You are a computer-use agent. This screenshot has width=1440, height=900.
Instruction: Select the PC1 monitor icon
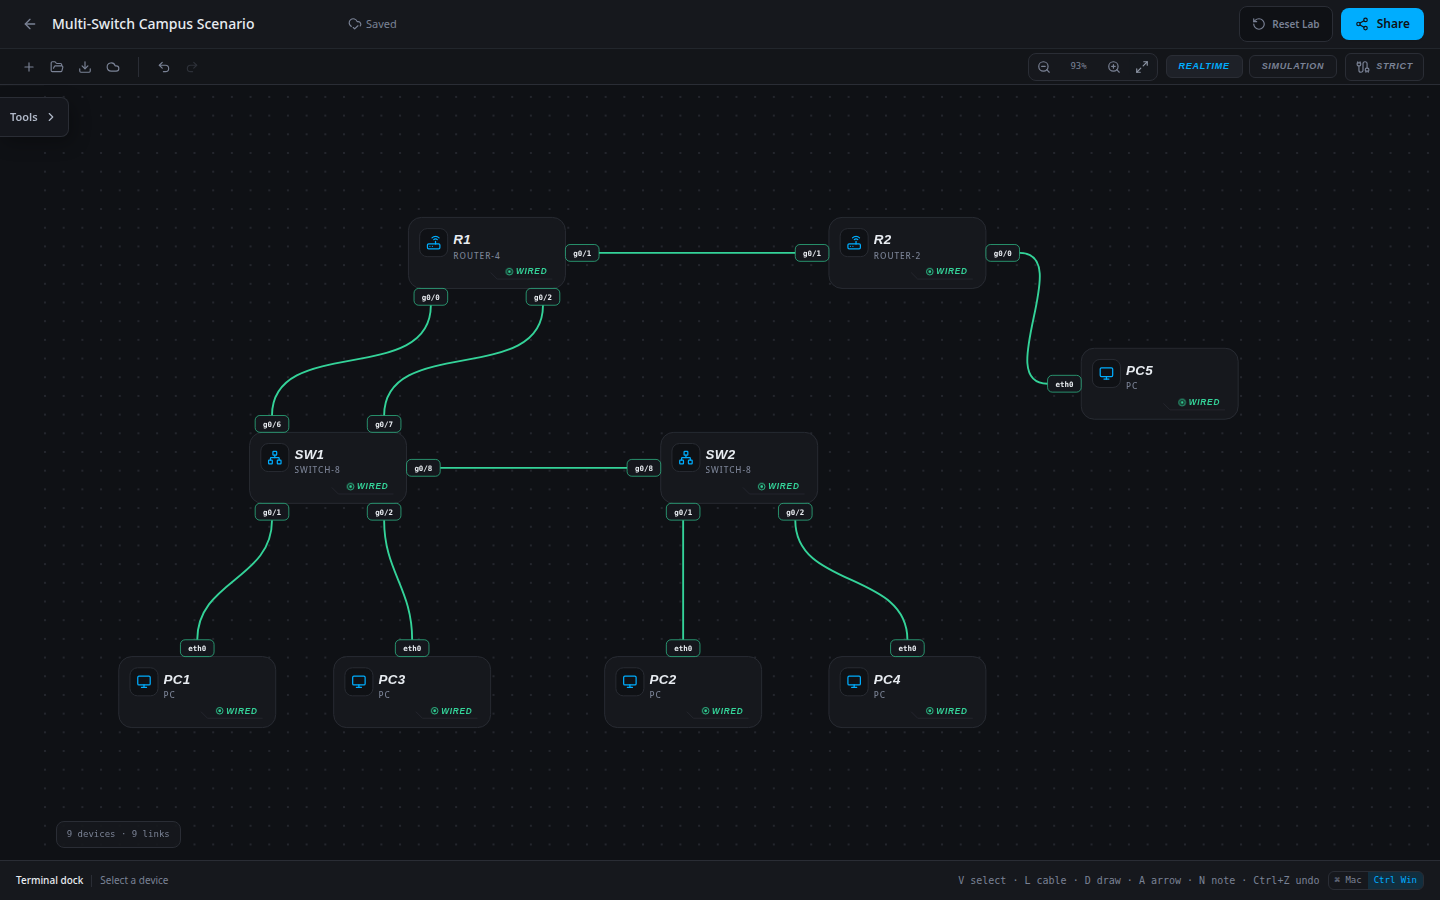tap(144, 682)
